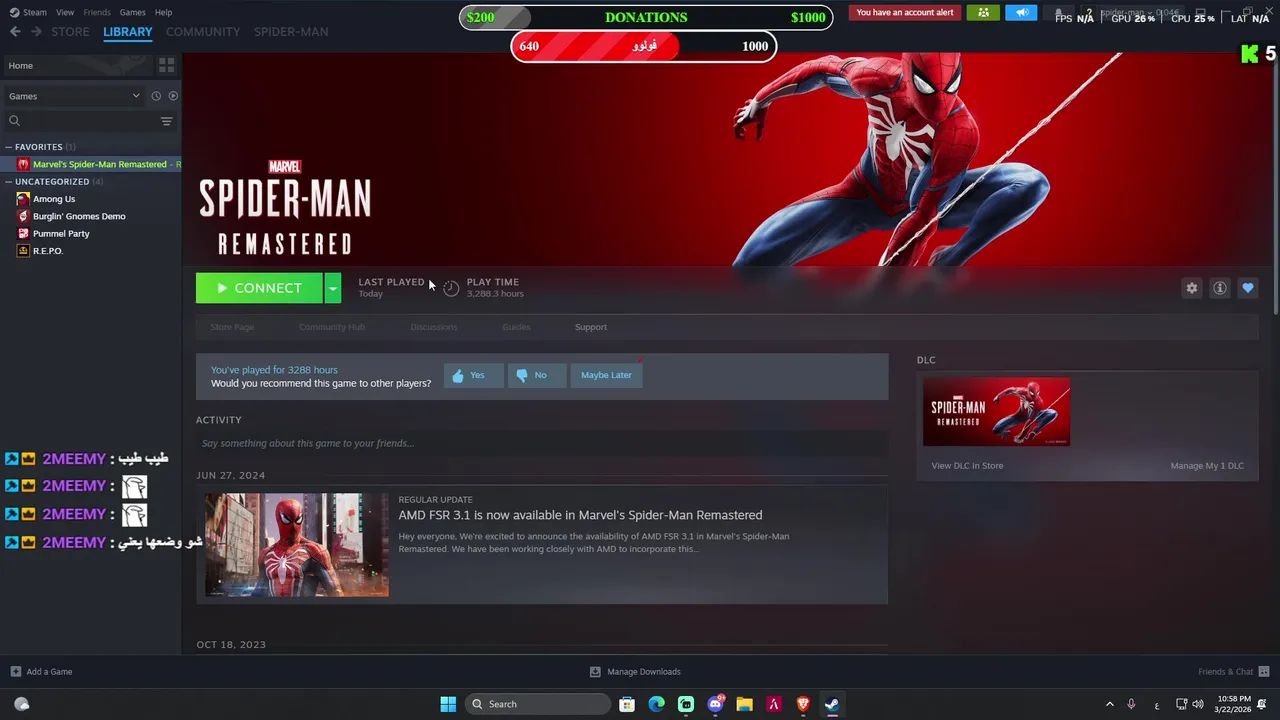The width and height of the screenshot is (1280, 720).
Task: Click the green CONNECT button
Action: (x=259, y=288)
